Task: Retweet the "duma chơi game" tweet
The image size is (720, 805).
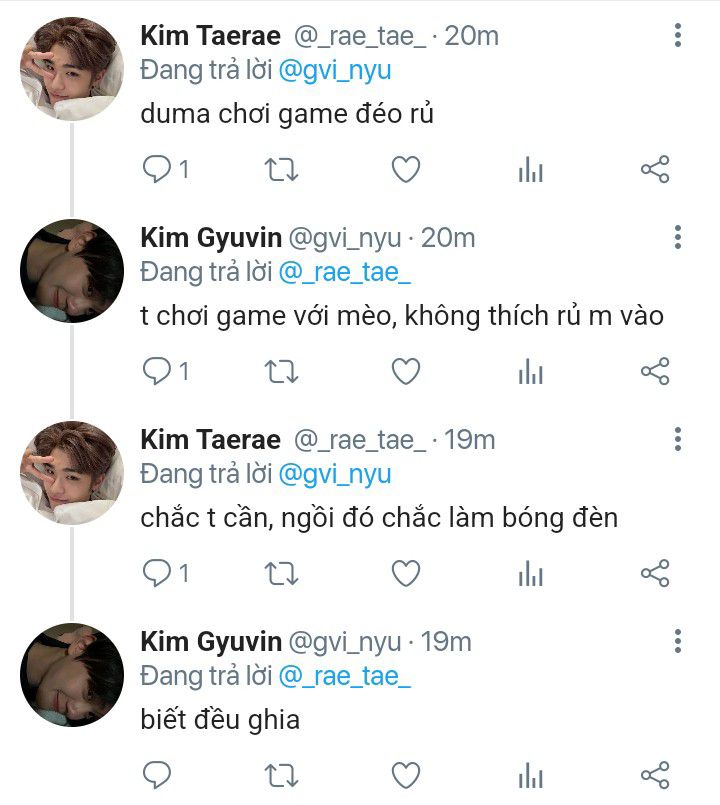Action: point(281,170)
